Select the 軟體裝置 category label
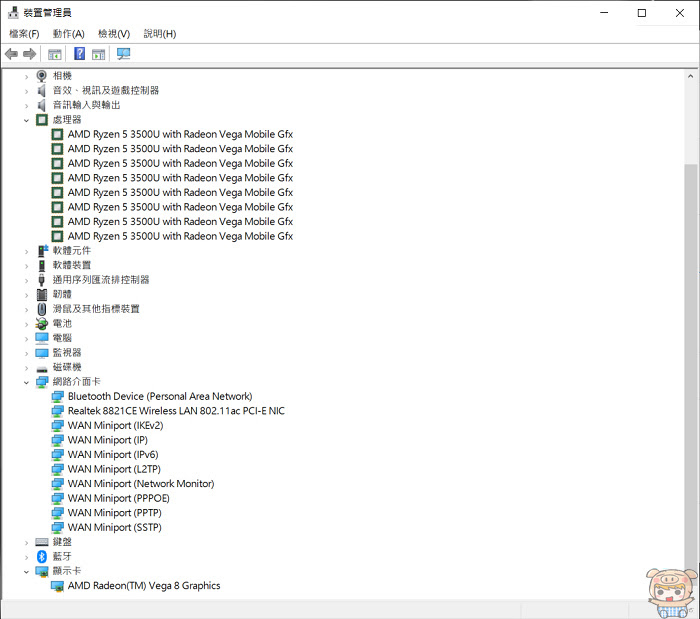700x619 pixels. pyautogui.click(x=72, y=266)
